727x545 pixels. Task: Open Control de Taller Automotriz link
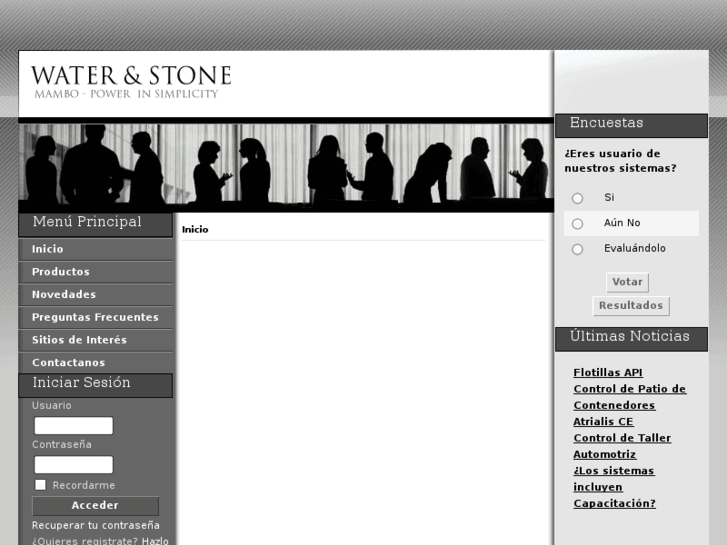pos(622,446)
